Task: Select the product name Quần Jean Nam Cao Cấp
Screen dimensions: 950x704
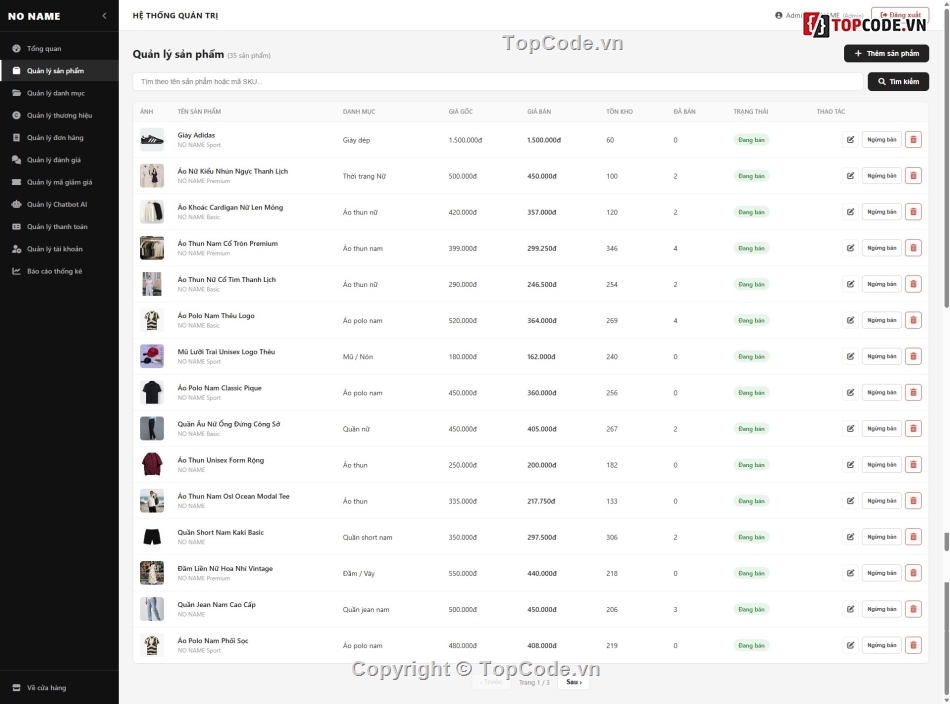Action: click(x=216, y=605)
